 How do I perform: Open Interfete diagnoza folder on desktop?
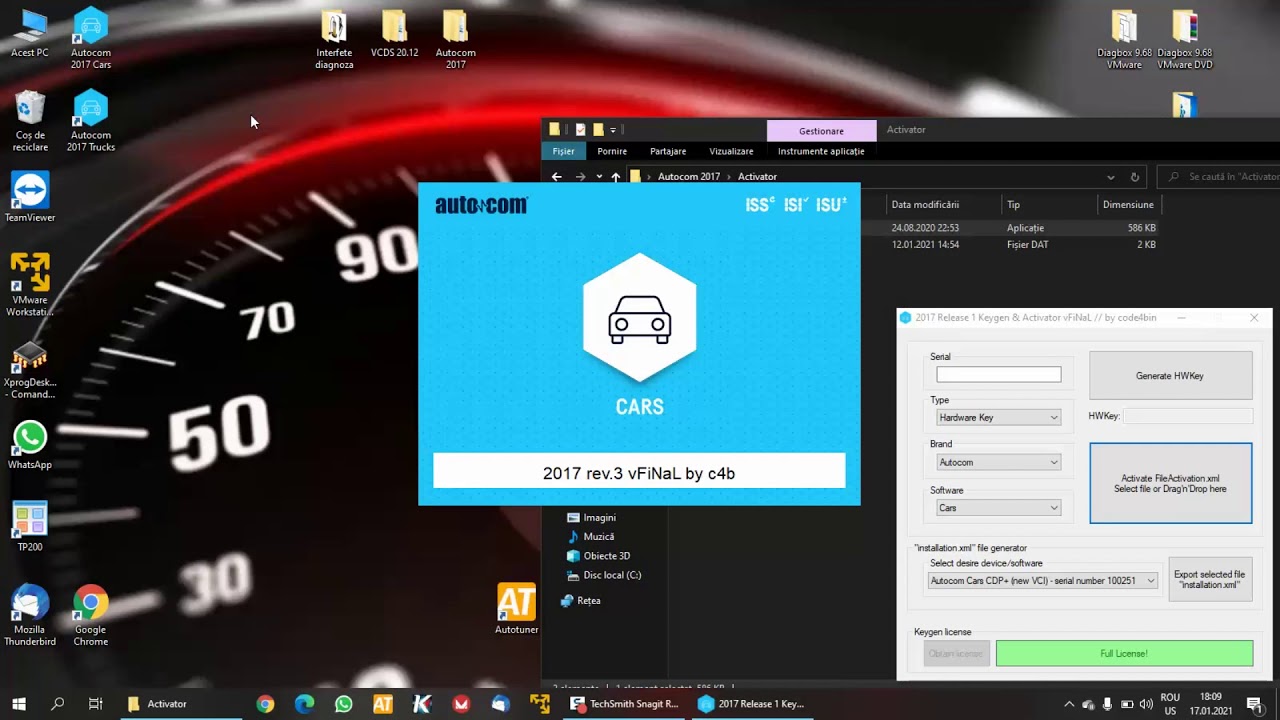334,40
